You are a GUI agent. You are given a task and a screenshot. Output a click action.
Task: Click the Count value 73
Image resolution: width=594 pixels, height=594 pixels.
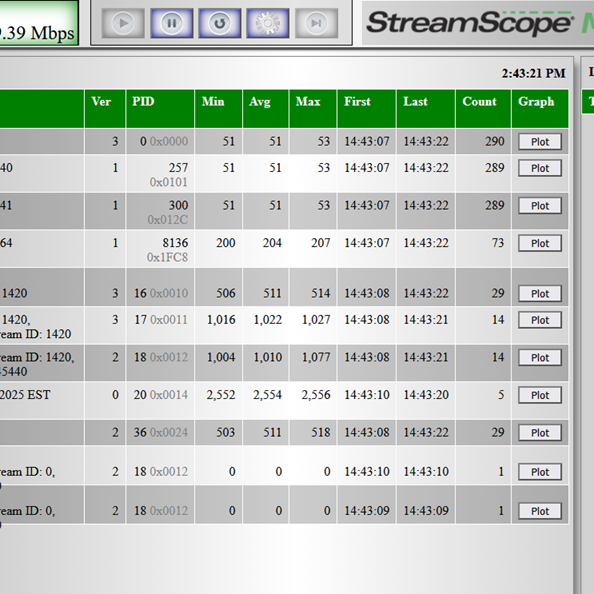tap(497, 243)
